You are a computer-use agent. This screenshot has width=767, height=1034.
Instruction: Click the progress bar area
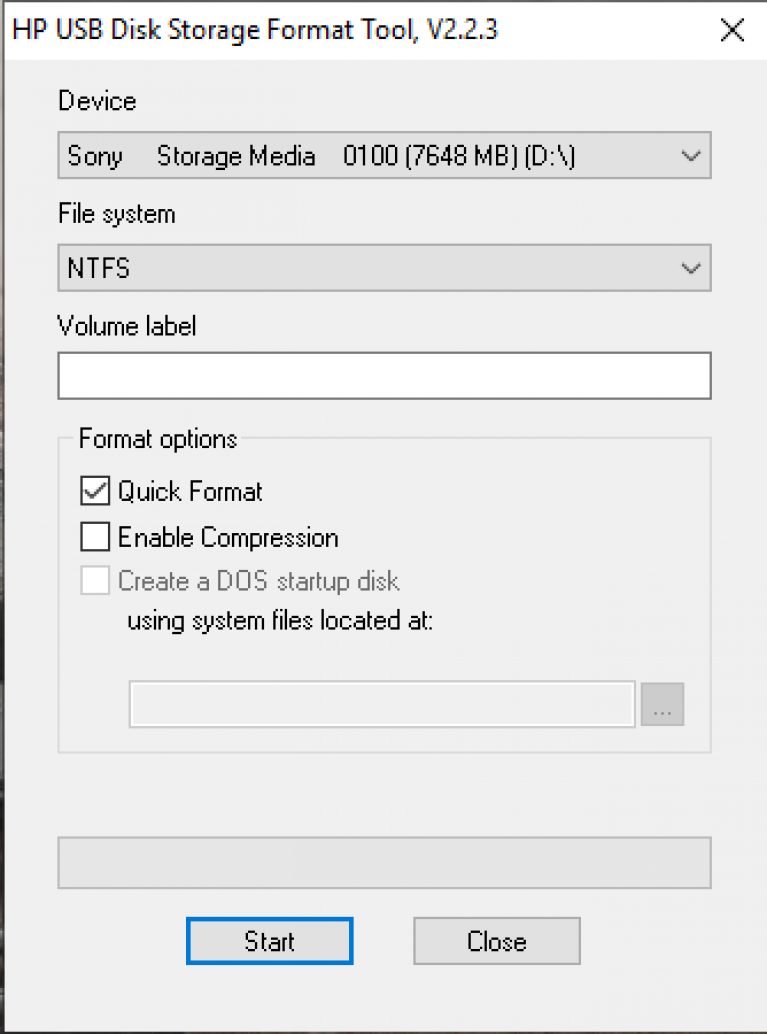click(384, 862)
